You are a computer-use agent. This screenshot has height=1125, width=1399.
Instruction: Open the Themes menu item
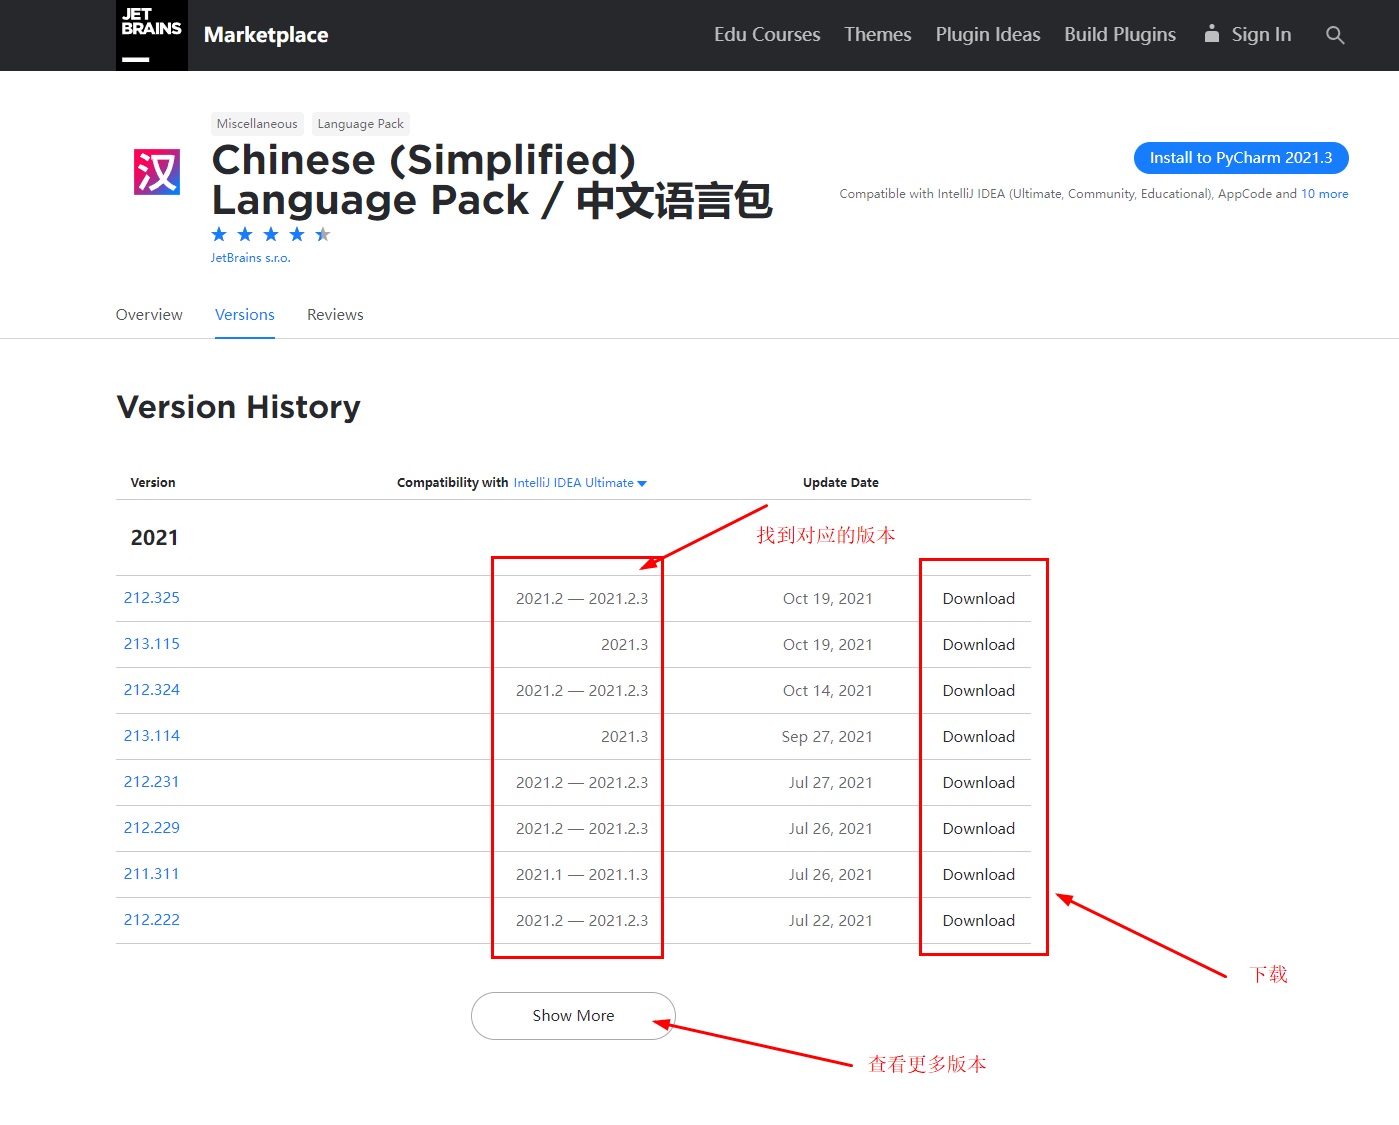(x=877, y=34)
